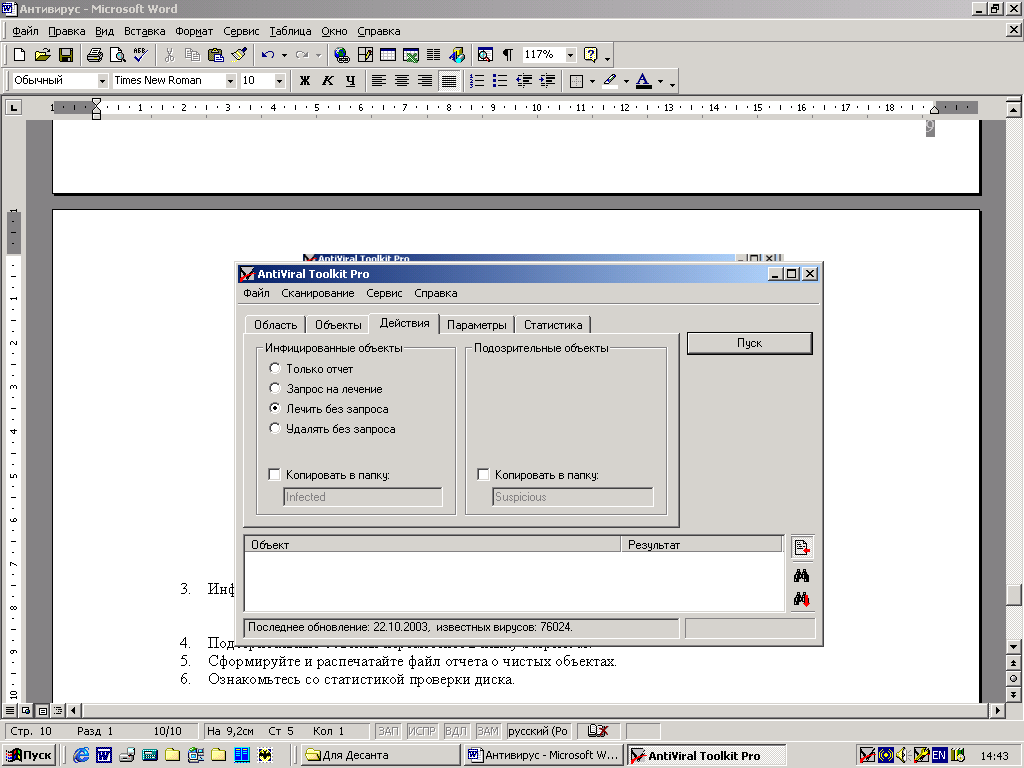Viewport: 1024px width, 768px height.
Task: Enable 'Копировать в папку' for infected objects
Action: point(274,475)
